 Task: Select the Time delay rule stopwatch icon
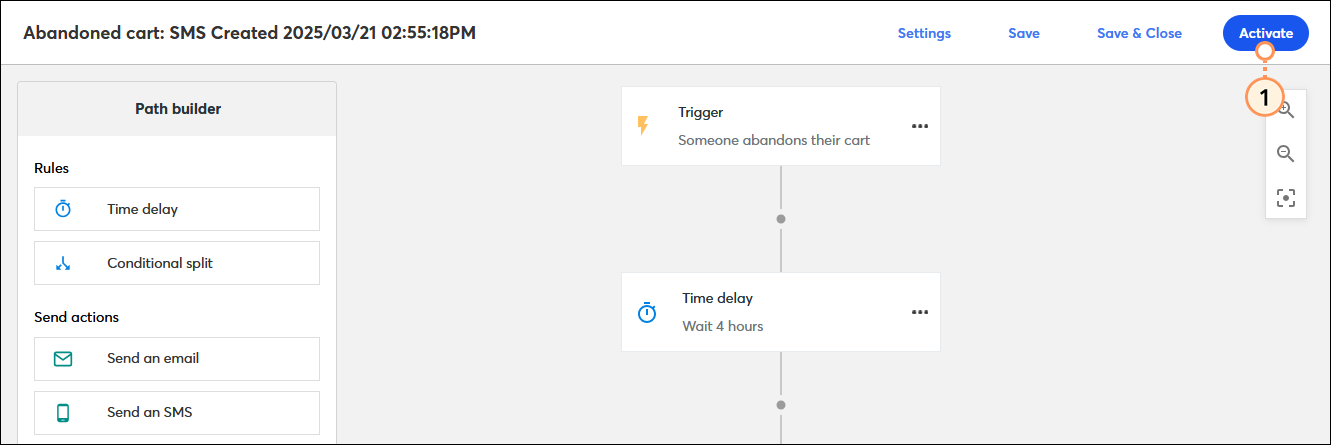point(63,209)
